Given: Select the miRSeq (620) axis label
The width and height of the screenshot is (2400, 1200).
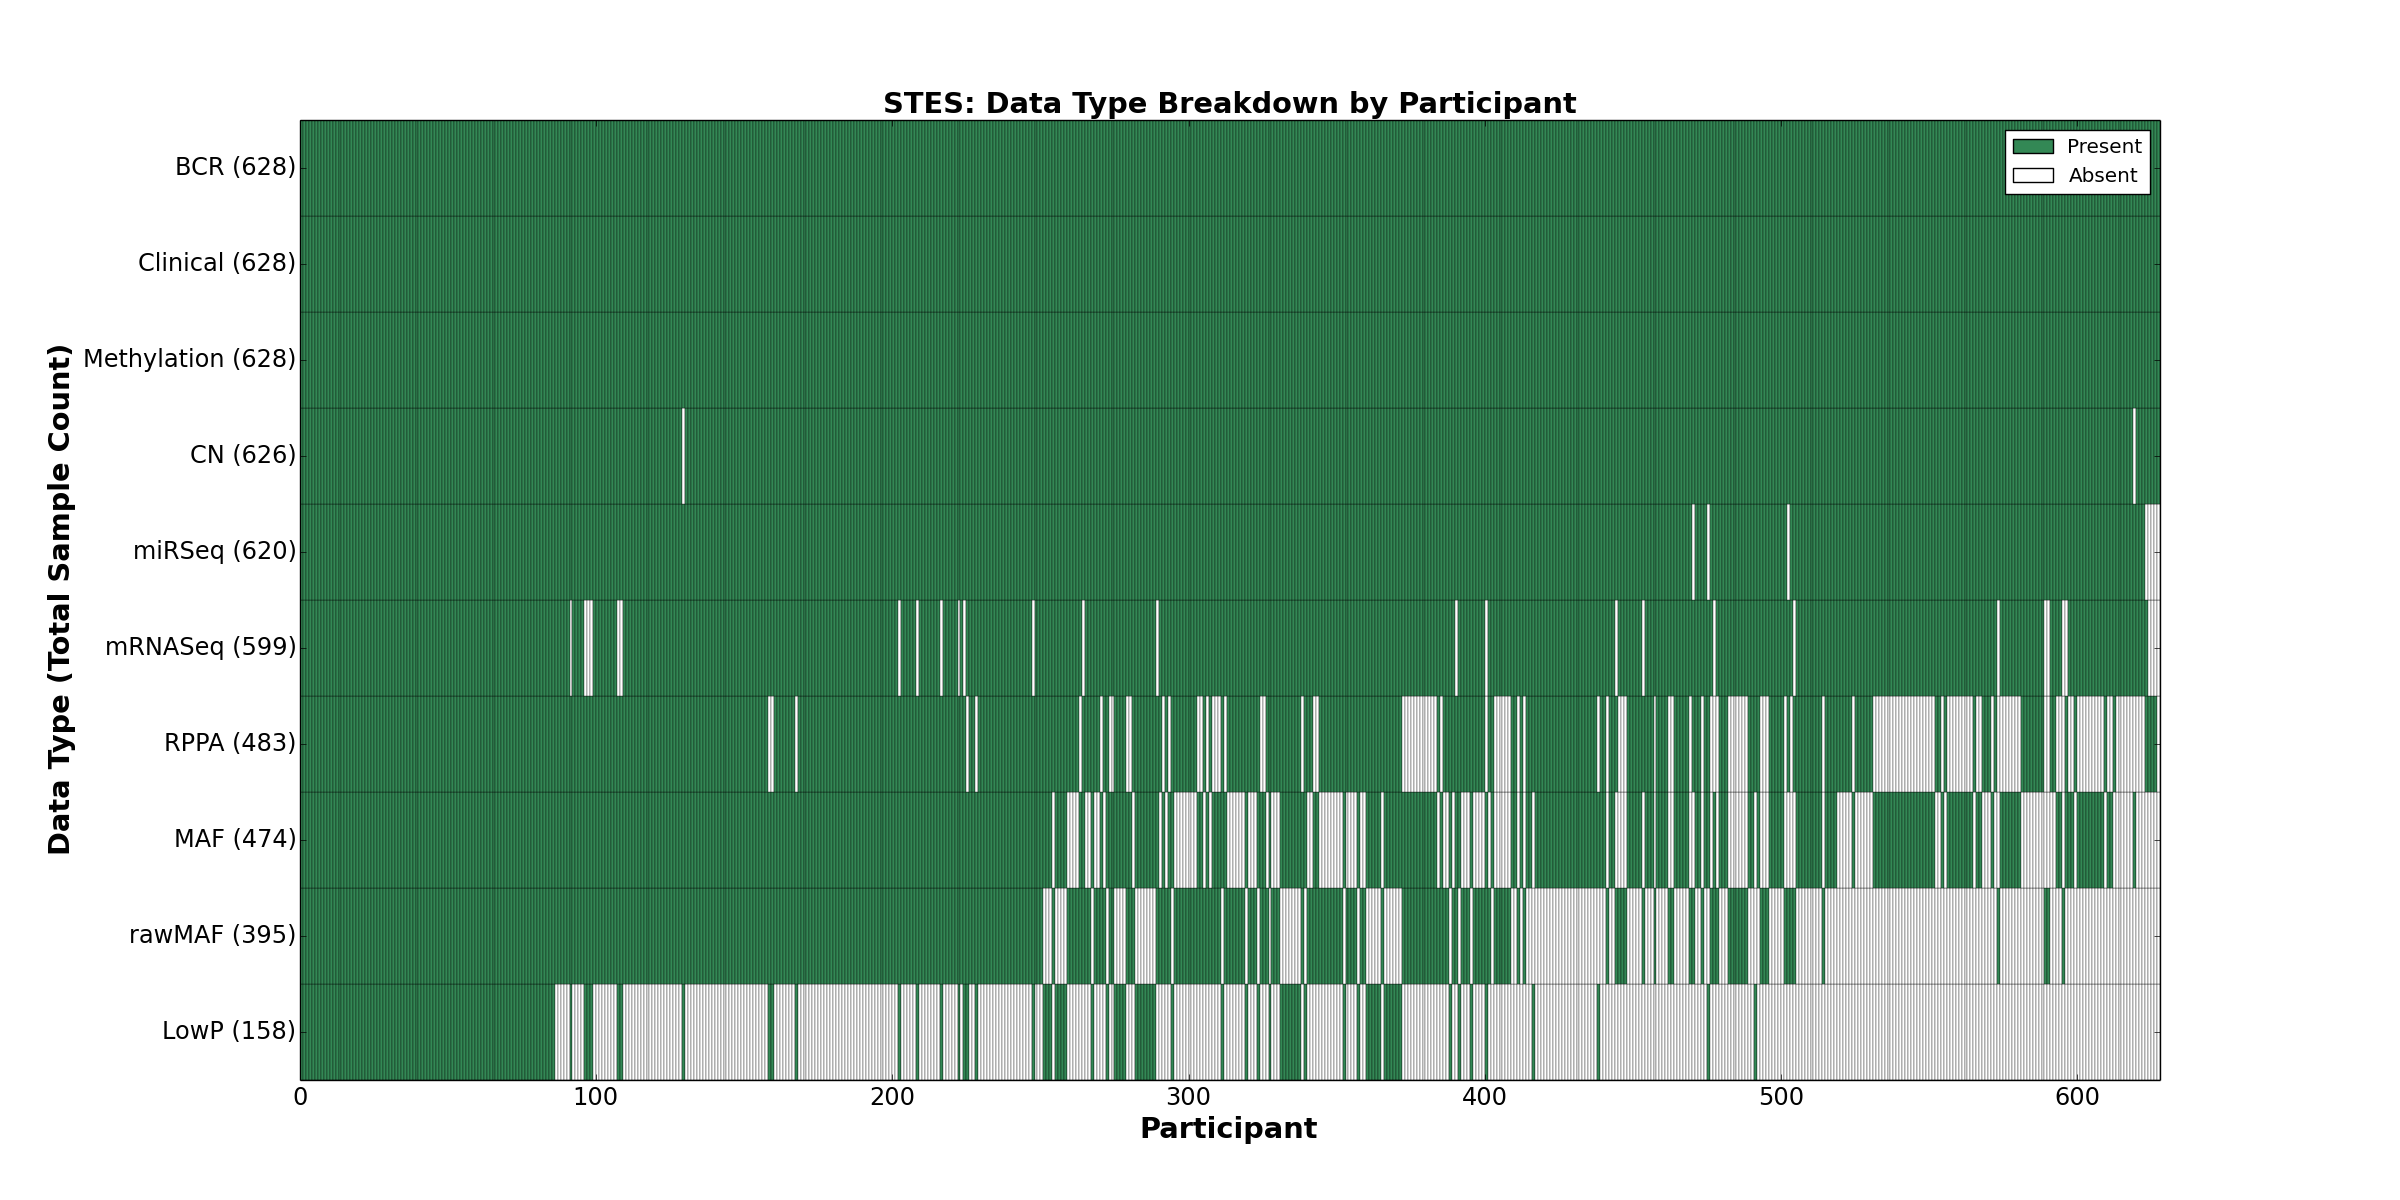Looking at the screenshot, I should point(215,551).
